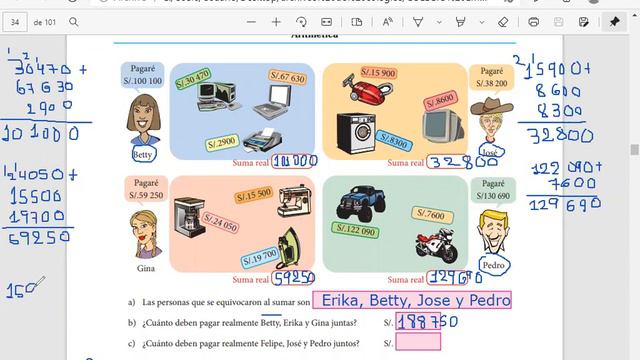Image resolution: width=640 pixels, height=360 pixels.
Task: Click question b text about Betty, Erika y Gina
Action: (249, 322)
